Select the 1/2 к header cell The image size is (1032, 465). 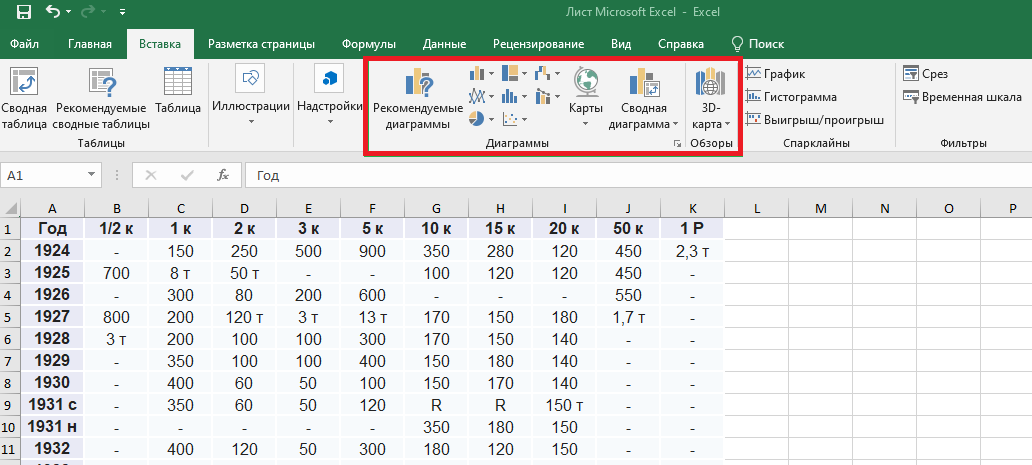(x=116, y=229)
